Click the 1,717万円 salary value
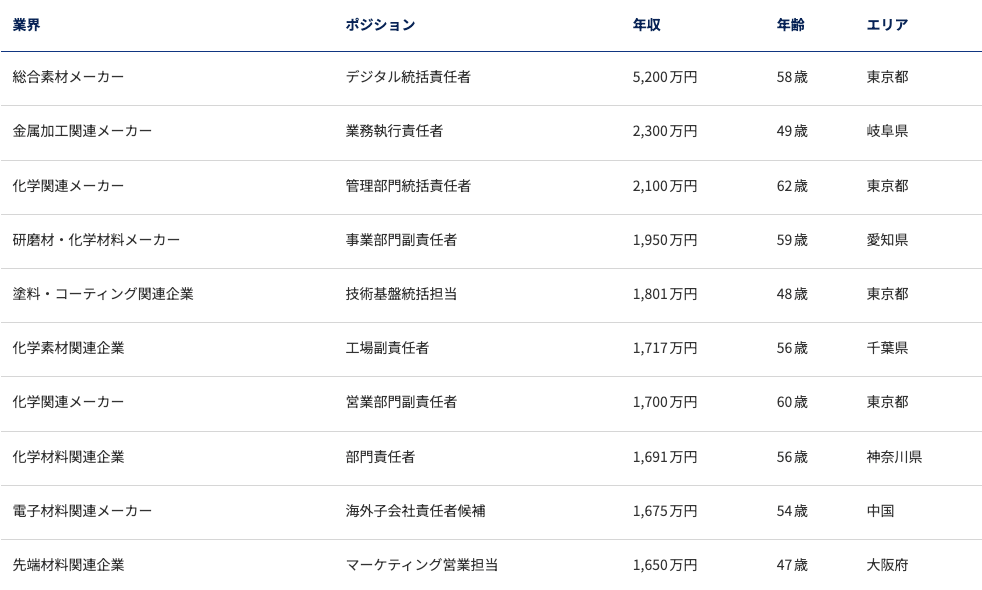The image size is (982, 590). click(665, 348)
